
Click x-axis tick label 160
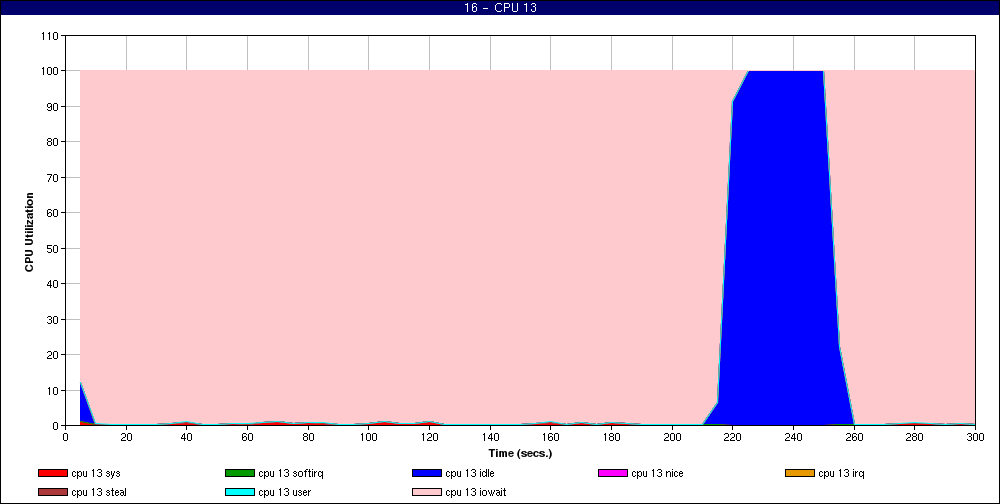550,437
